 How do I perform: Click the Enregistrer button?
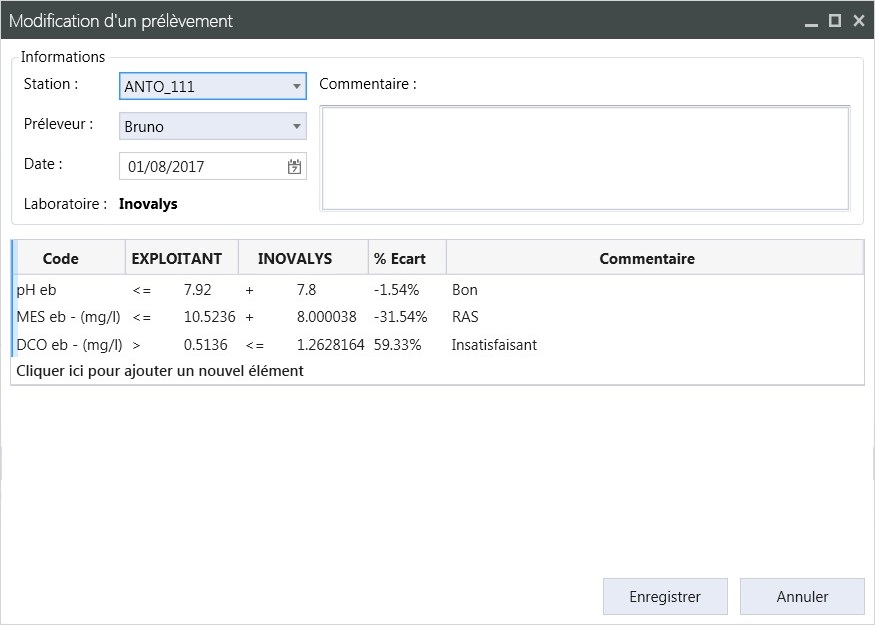point(665,597)
